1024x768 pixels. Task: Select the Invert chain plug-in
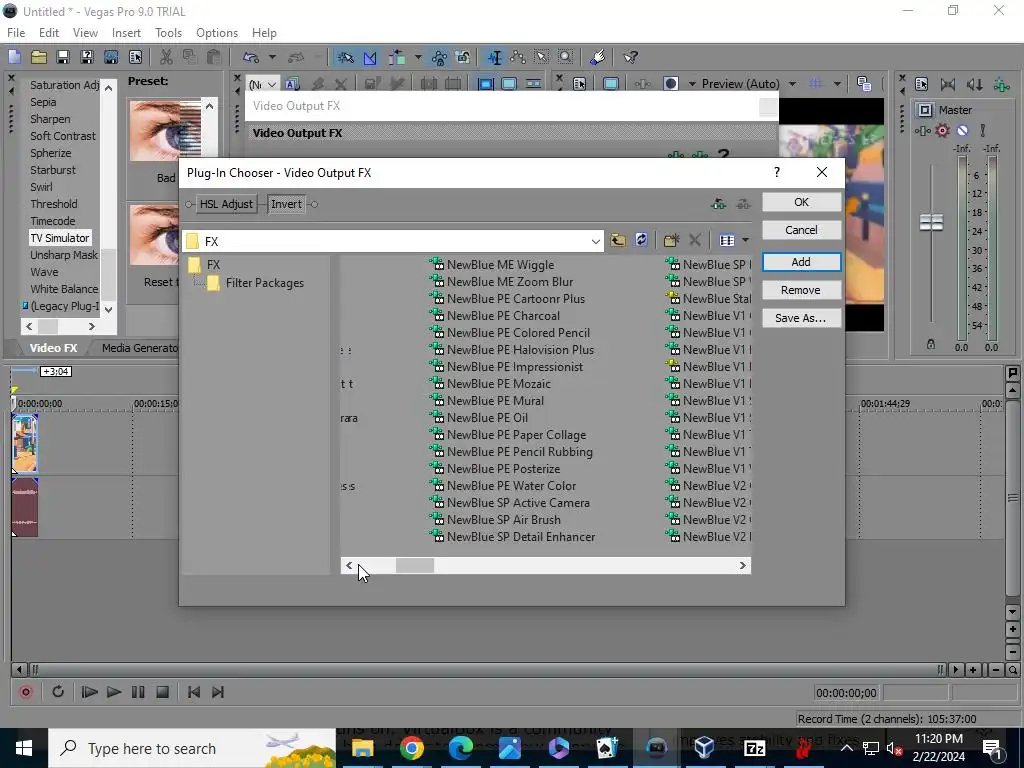[x=286, y=204]
